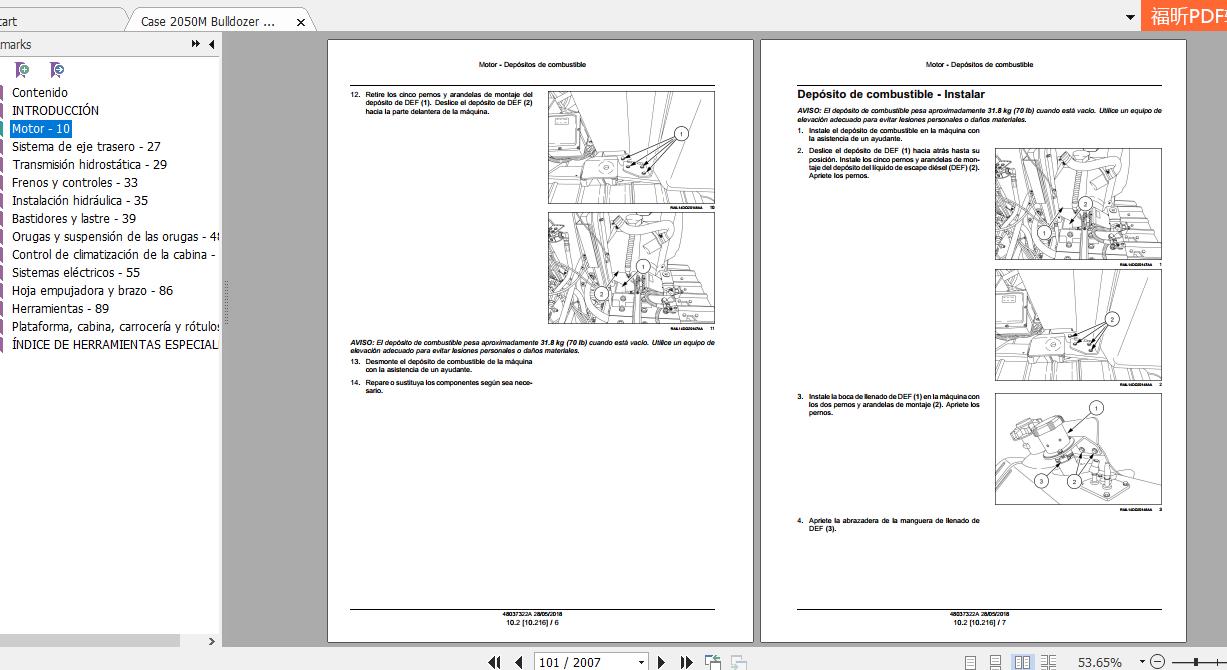Jump to the last page
This screenshot has width=1227, height=670.
[x=687, y=662]
